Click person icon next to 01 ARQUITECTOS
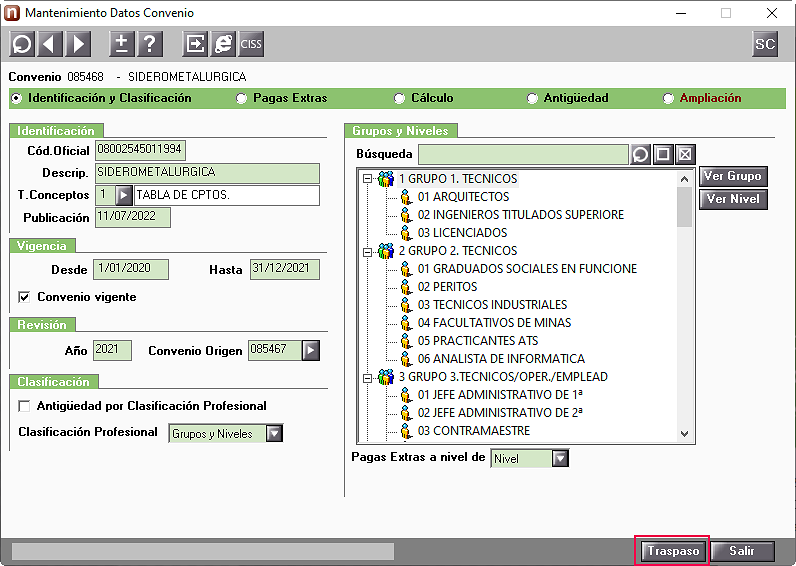 click(x=406, y=197)
